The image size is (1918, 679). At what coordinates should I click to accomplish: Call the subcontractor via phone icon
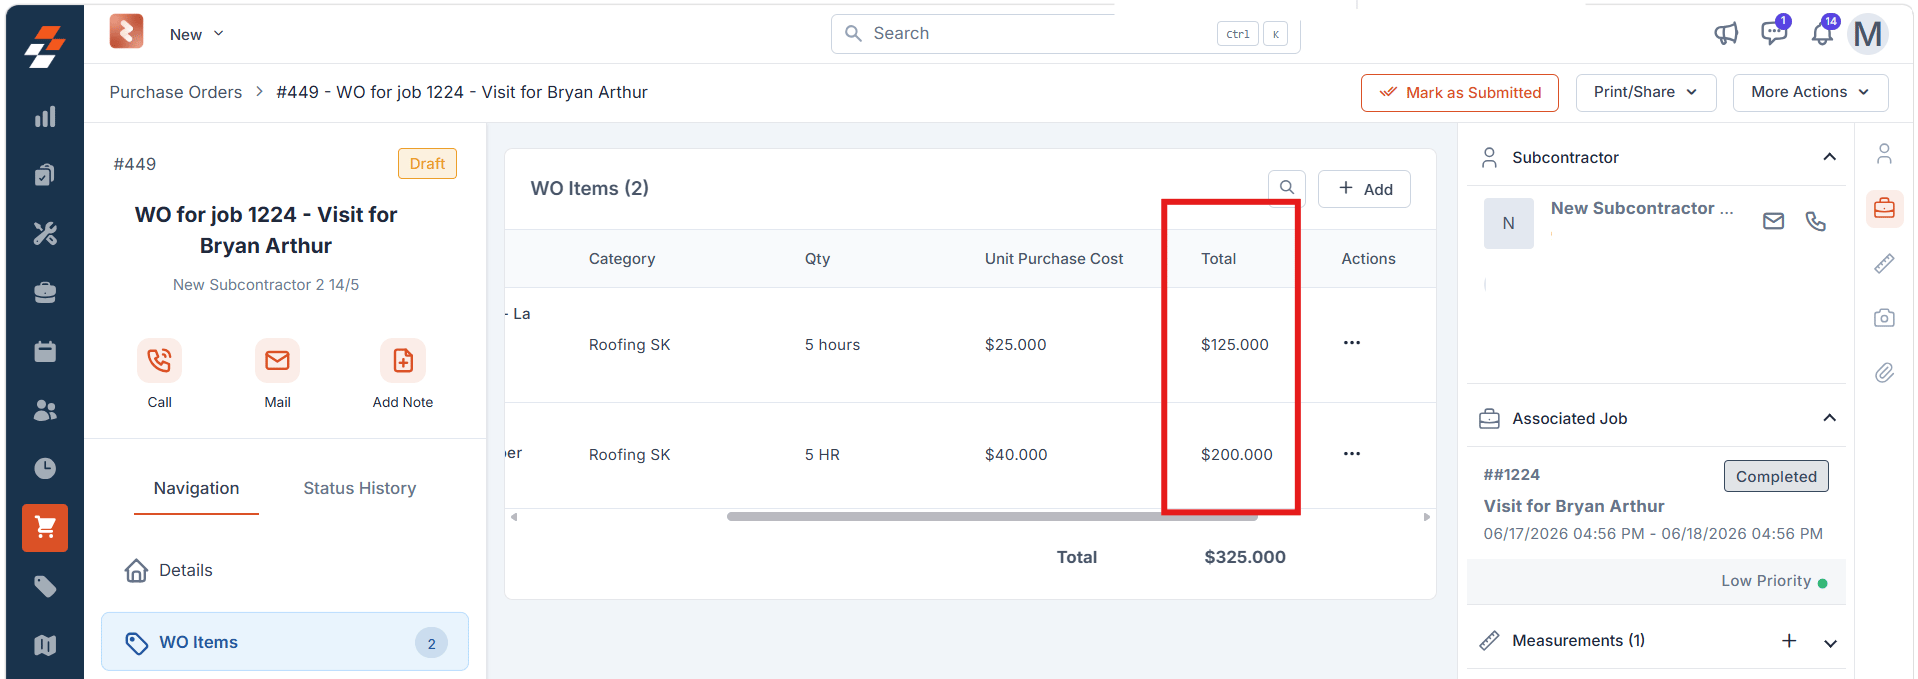[x=1816, y=221]
